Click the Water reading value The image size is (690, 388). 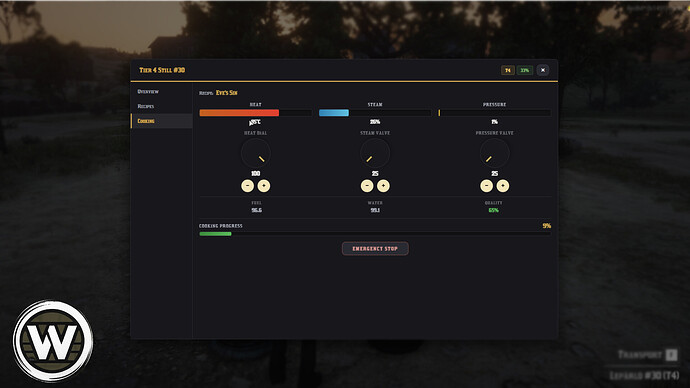tap(375, 210)
